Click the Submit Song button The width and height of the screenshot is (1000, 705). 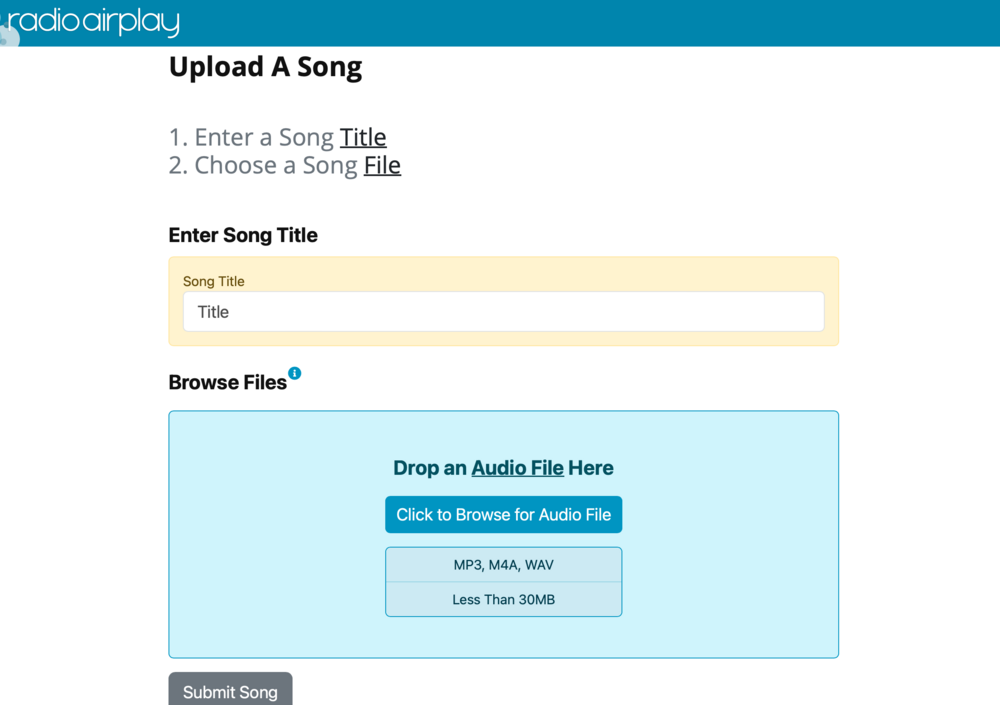[x=230, y=690]
